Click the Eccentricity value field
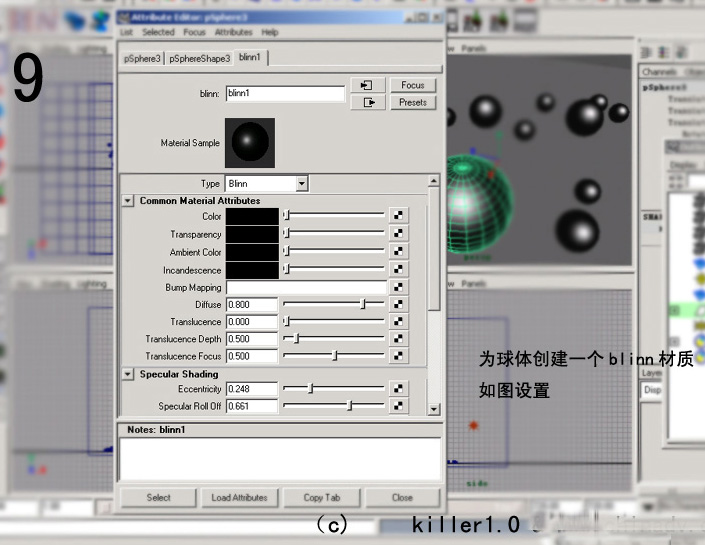The image size is (705, 545). 251,389
